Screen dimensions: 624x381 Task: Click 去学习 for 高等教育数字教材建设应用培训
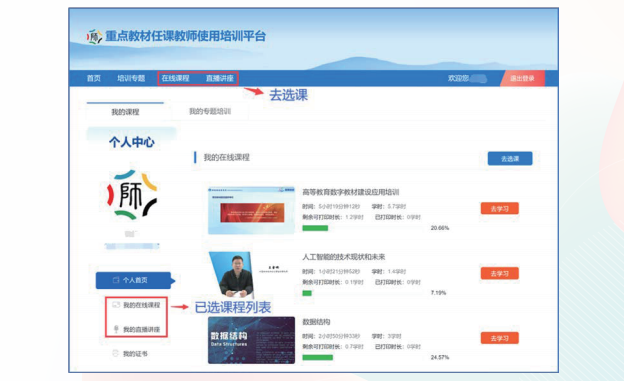tap(499, 209)
